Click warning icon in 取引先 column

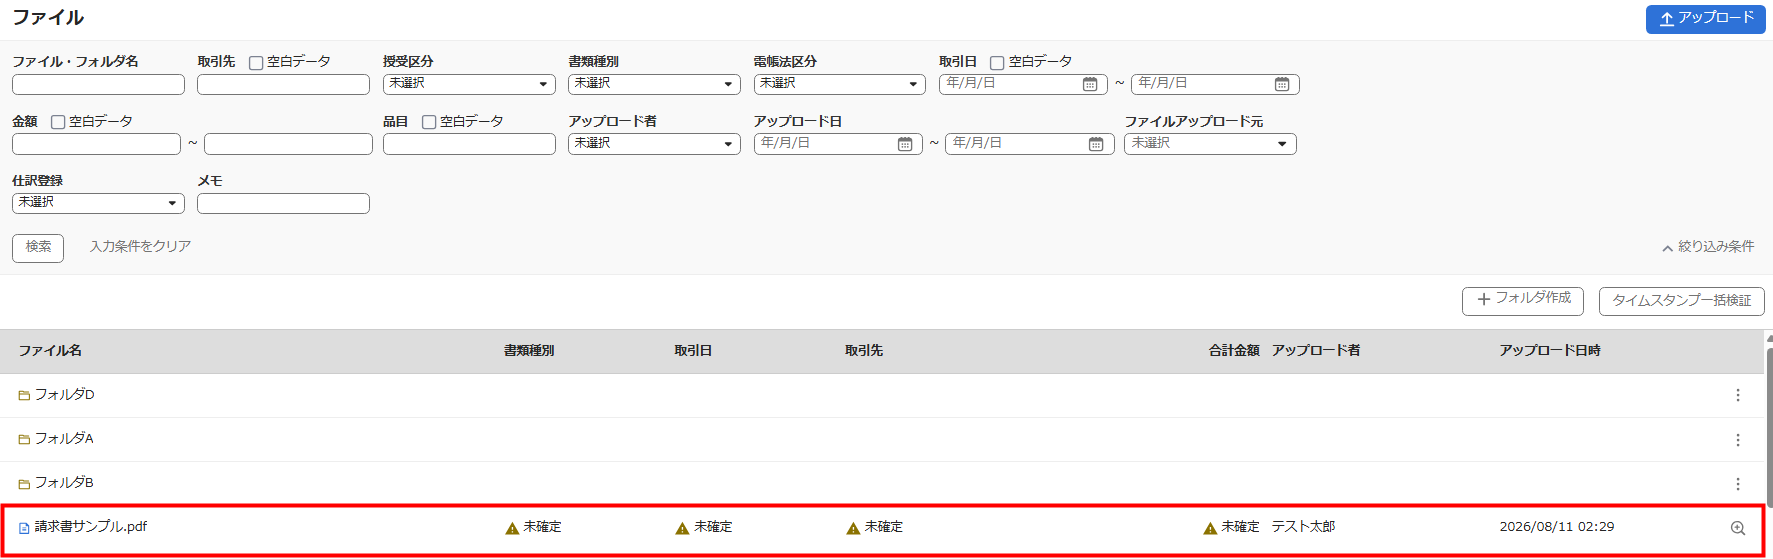(853, 528)
